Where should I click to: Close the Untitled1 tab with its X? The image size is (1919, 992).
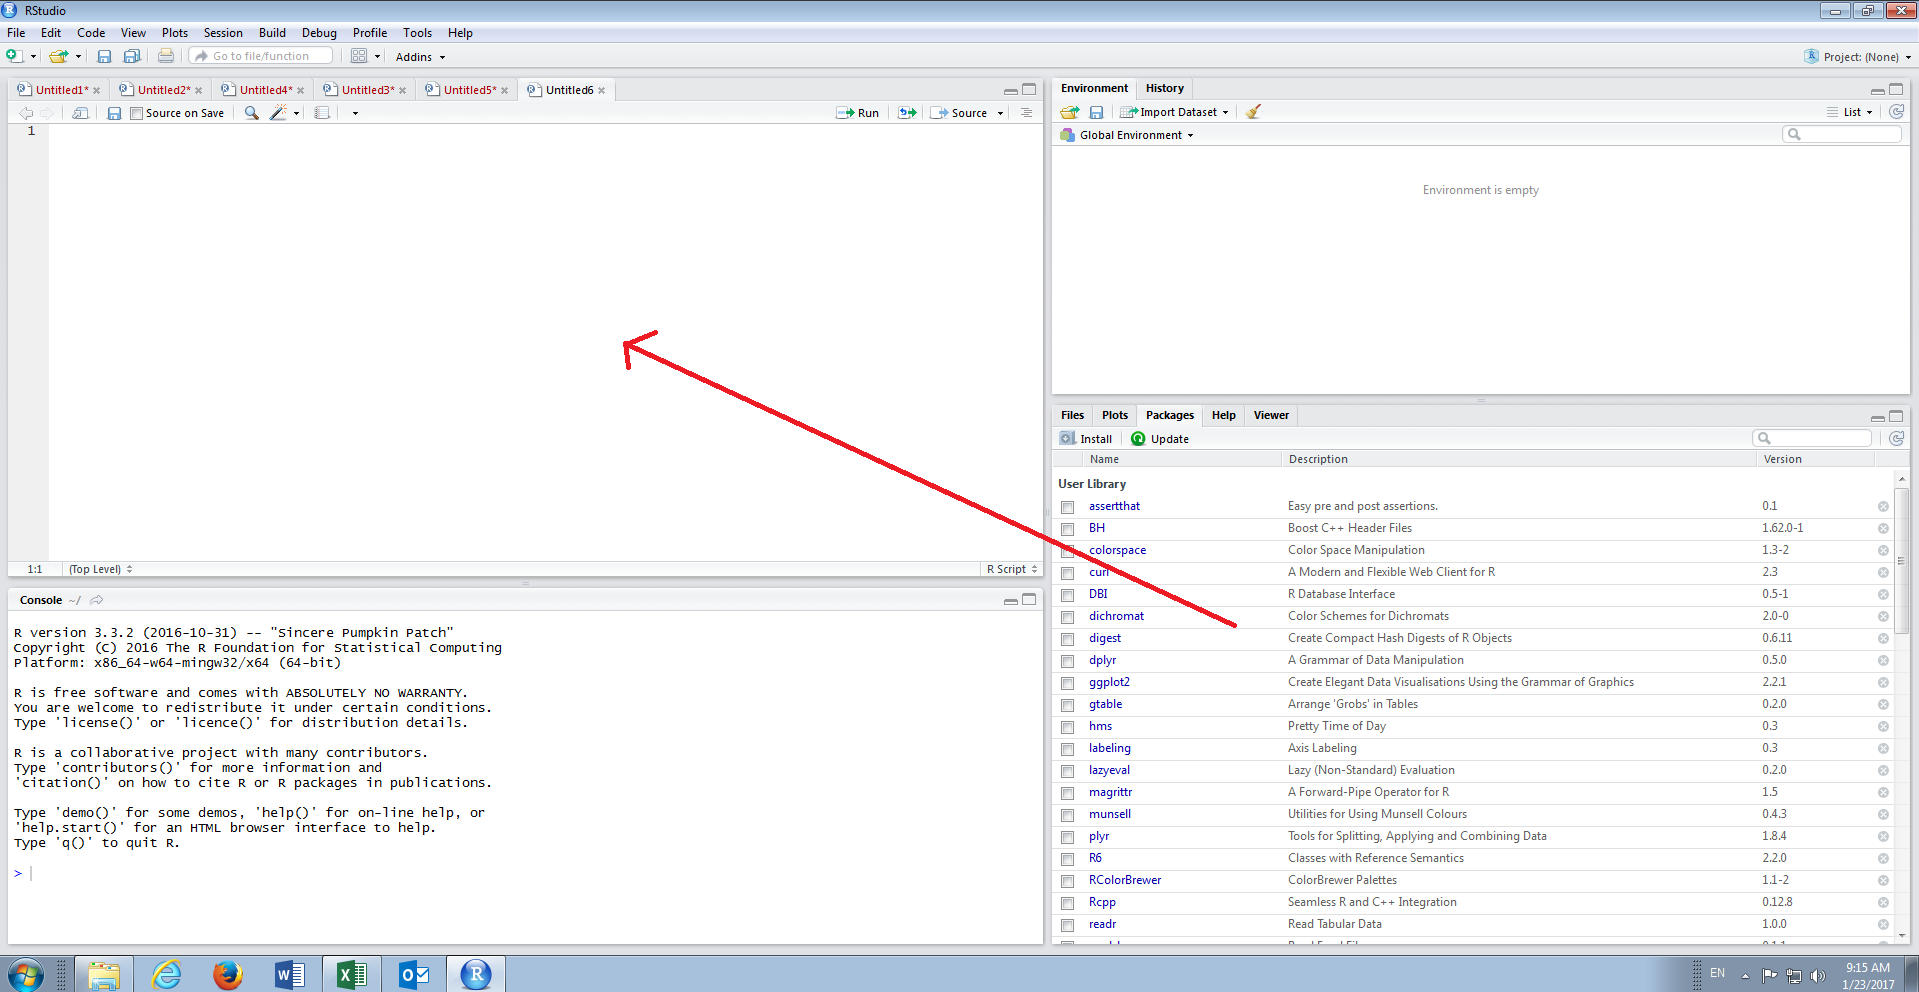tap(97, 90)
